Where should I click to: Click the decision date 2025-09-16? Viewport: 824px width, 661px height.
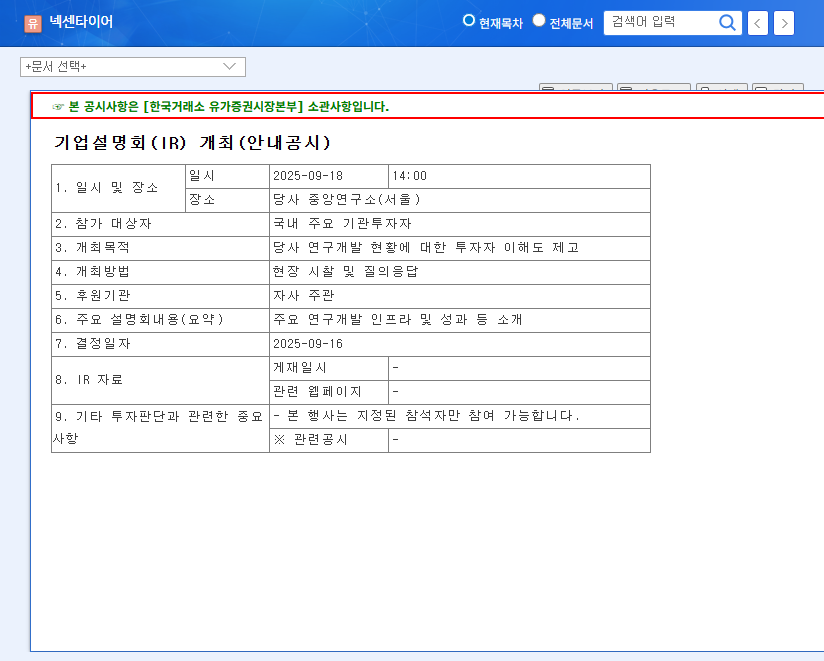[460, 344]
